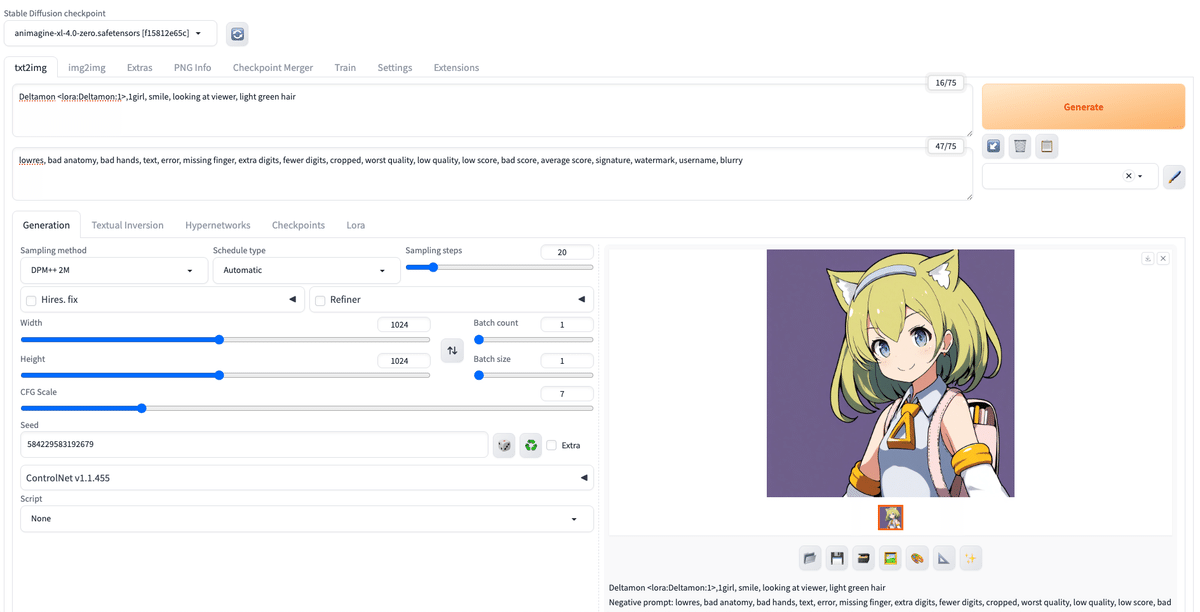Tick the Extra seed checkbox
The height and width of the screenshot is (612, 1200).
(x=552, y=445)
